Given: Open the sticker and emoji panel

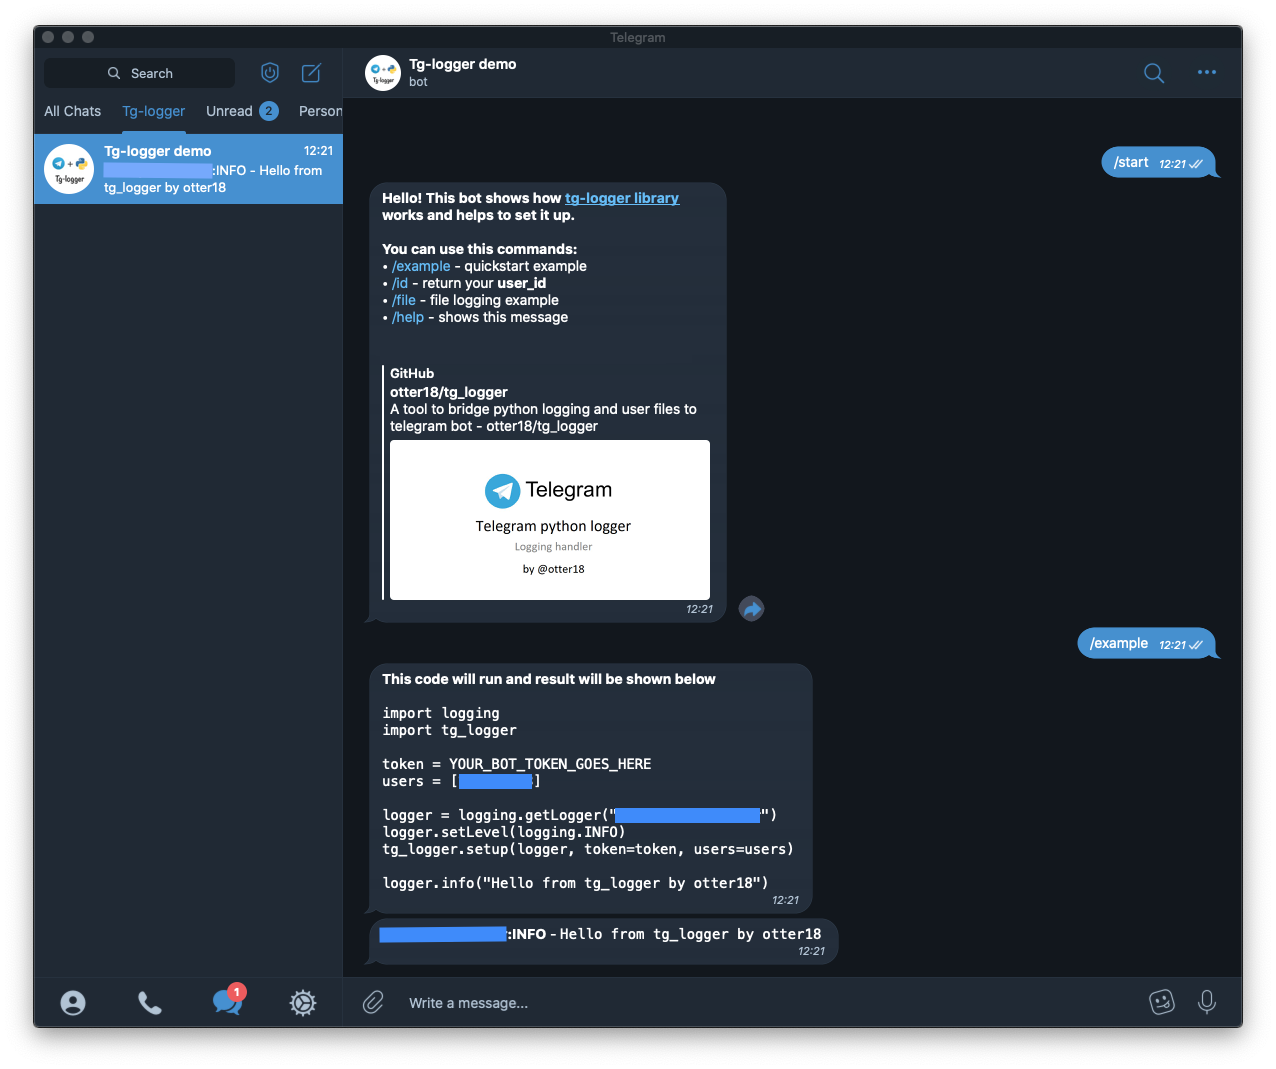Looking at the screenshot, I should (1162, 1002).
